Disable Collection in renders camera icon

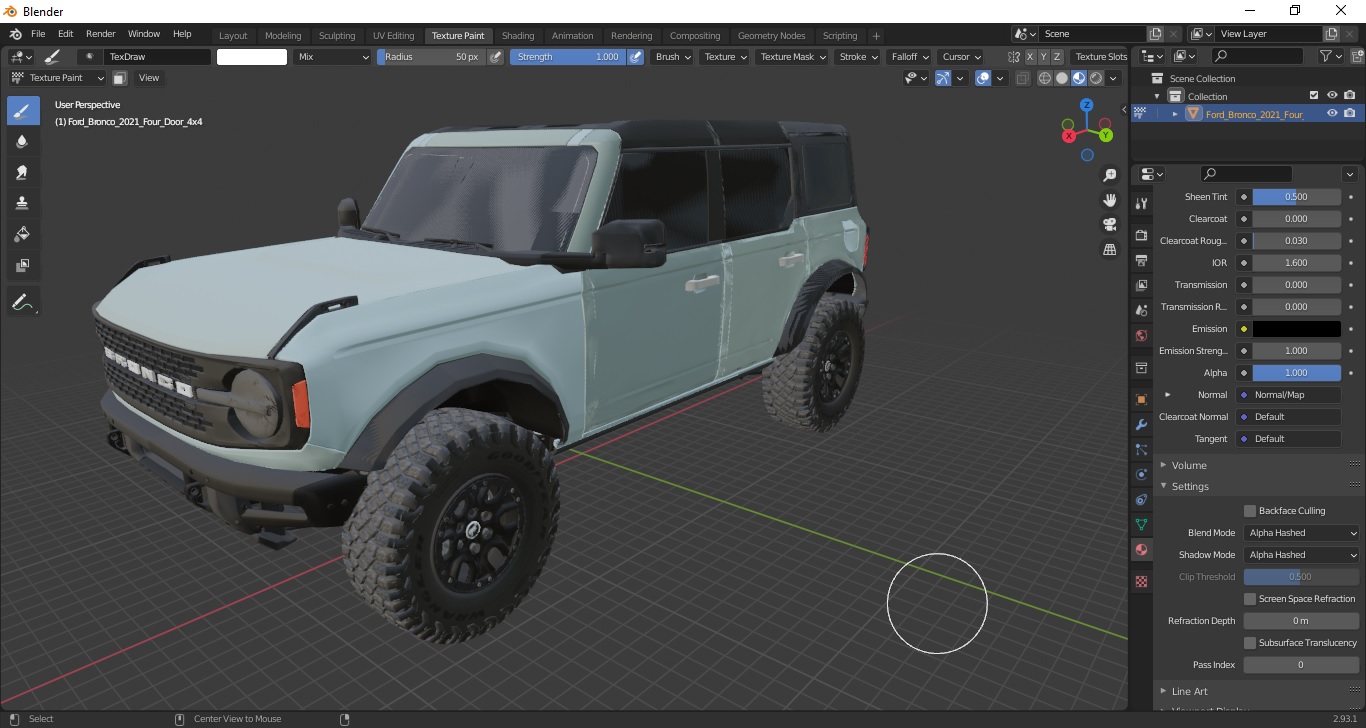tap(1350, 96)
